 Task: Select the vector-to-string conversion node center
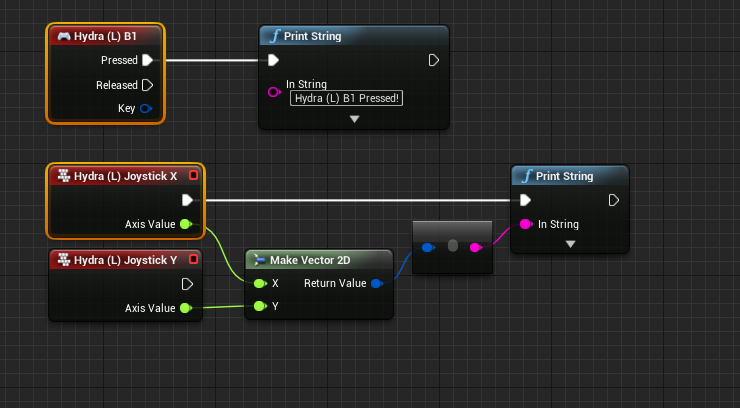tap(452, 246)
